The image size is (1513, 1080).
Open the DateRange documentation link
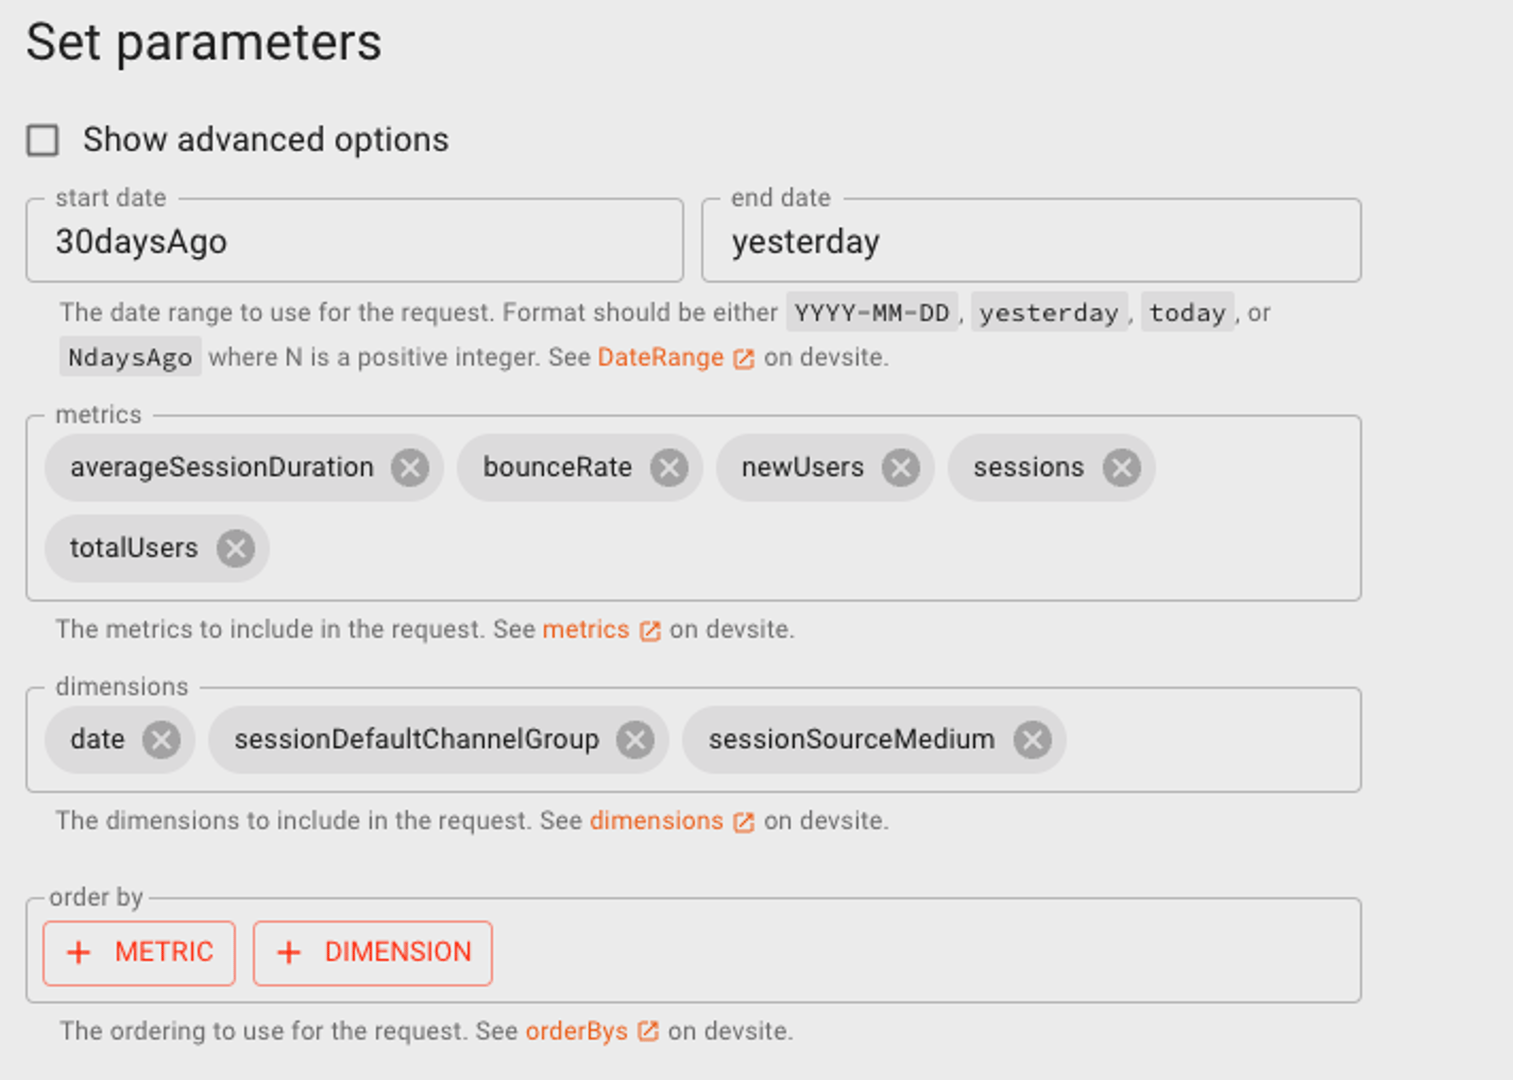660,357
